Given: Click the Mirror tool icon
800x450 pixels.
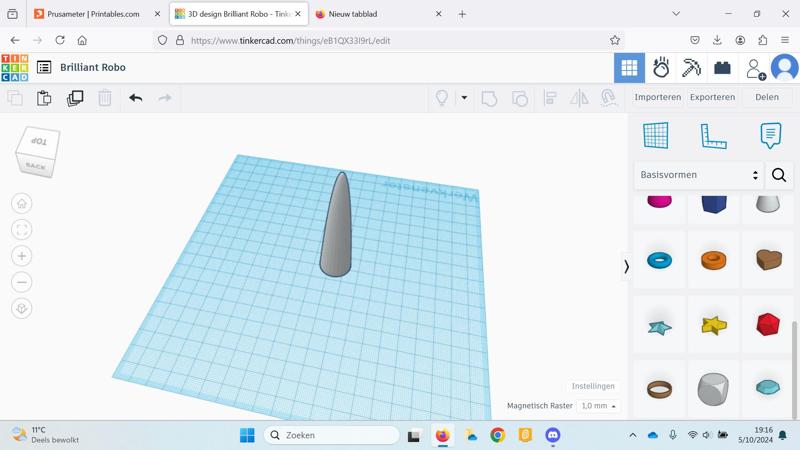Looking at the screenshot, I should (x=579, y=97).
